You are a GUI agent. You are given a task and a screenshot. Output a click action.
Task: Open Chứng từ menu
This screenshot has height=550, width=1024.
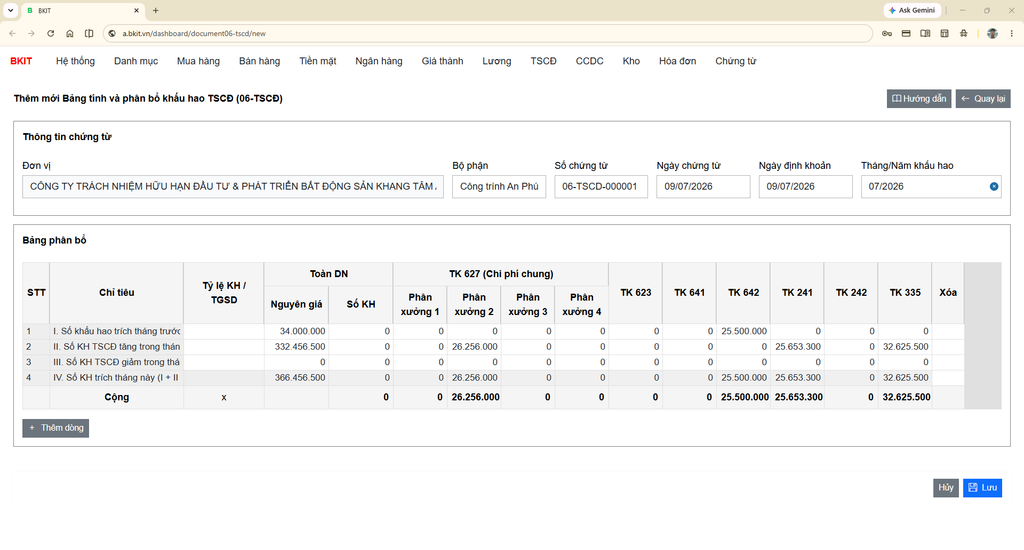coord(735,61)
